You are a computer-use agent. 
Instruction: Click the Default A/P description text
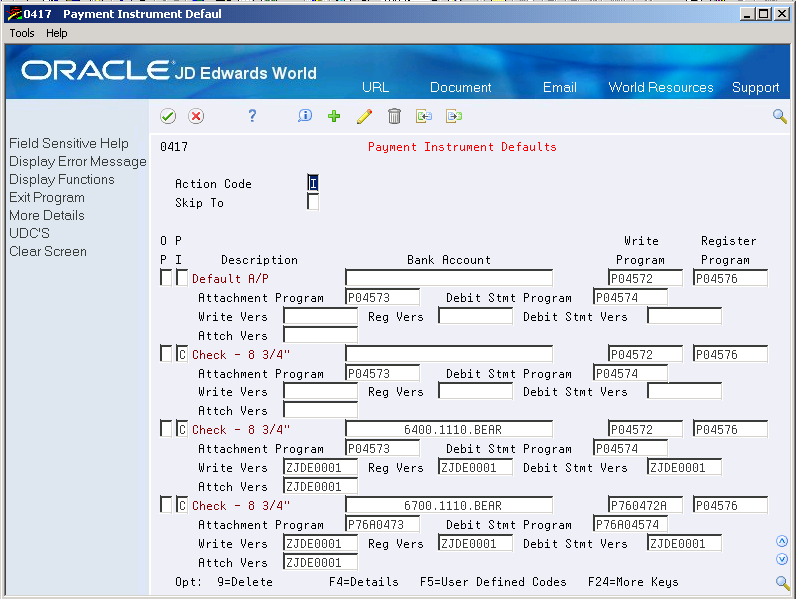[230, 279]
